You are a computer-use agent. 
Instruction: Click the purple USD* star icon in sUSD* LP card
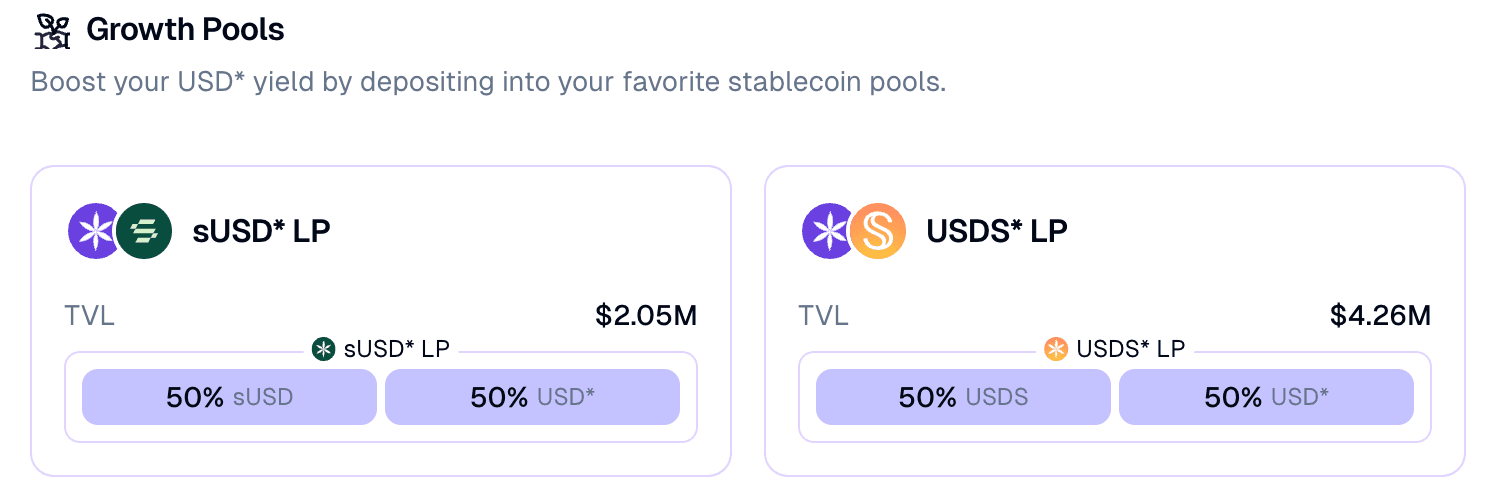pyautogui.click(x=96, y=232)
